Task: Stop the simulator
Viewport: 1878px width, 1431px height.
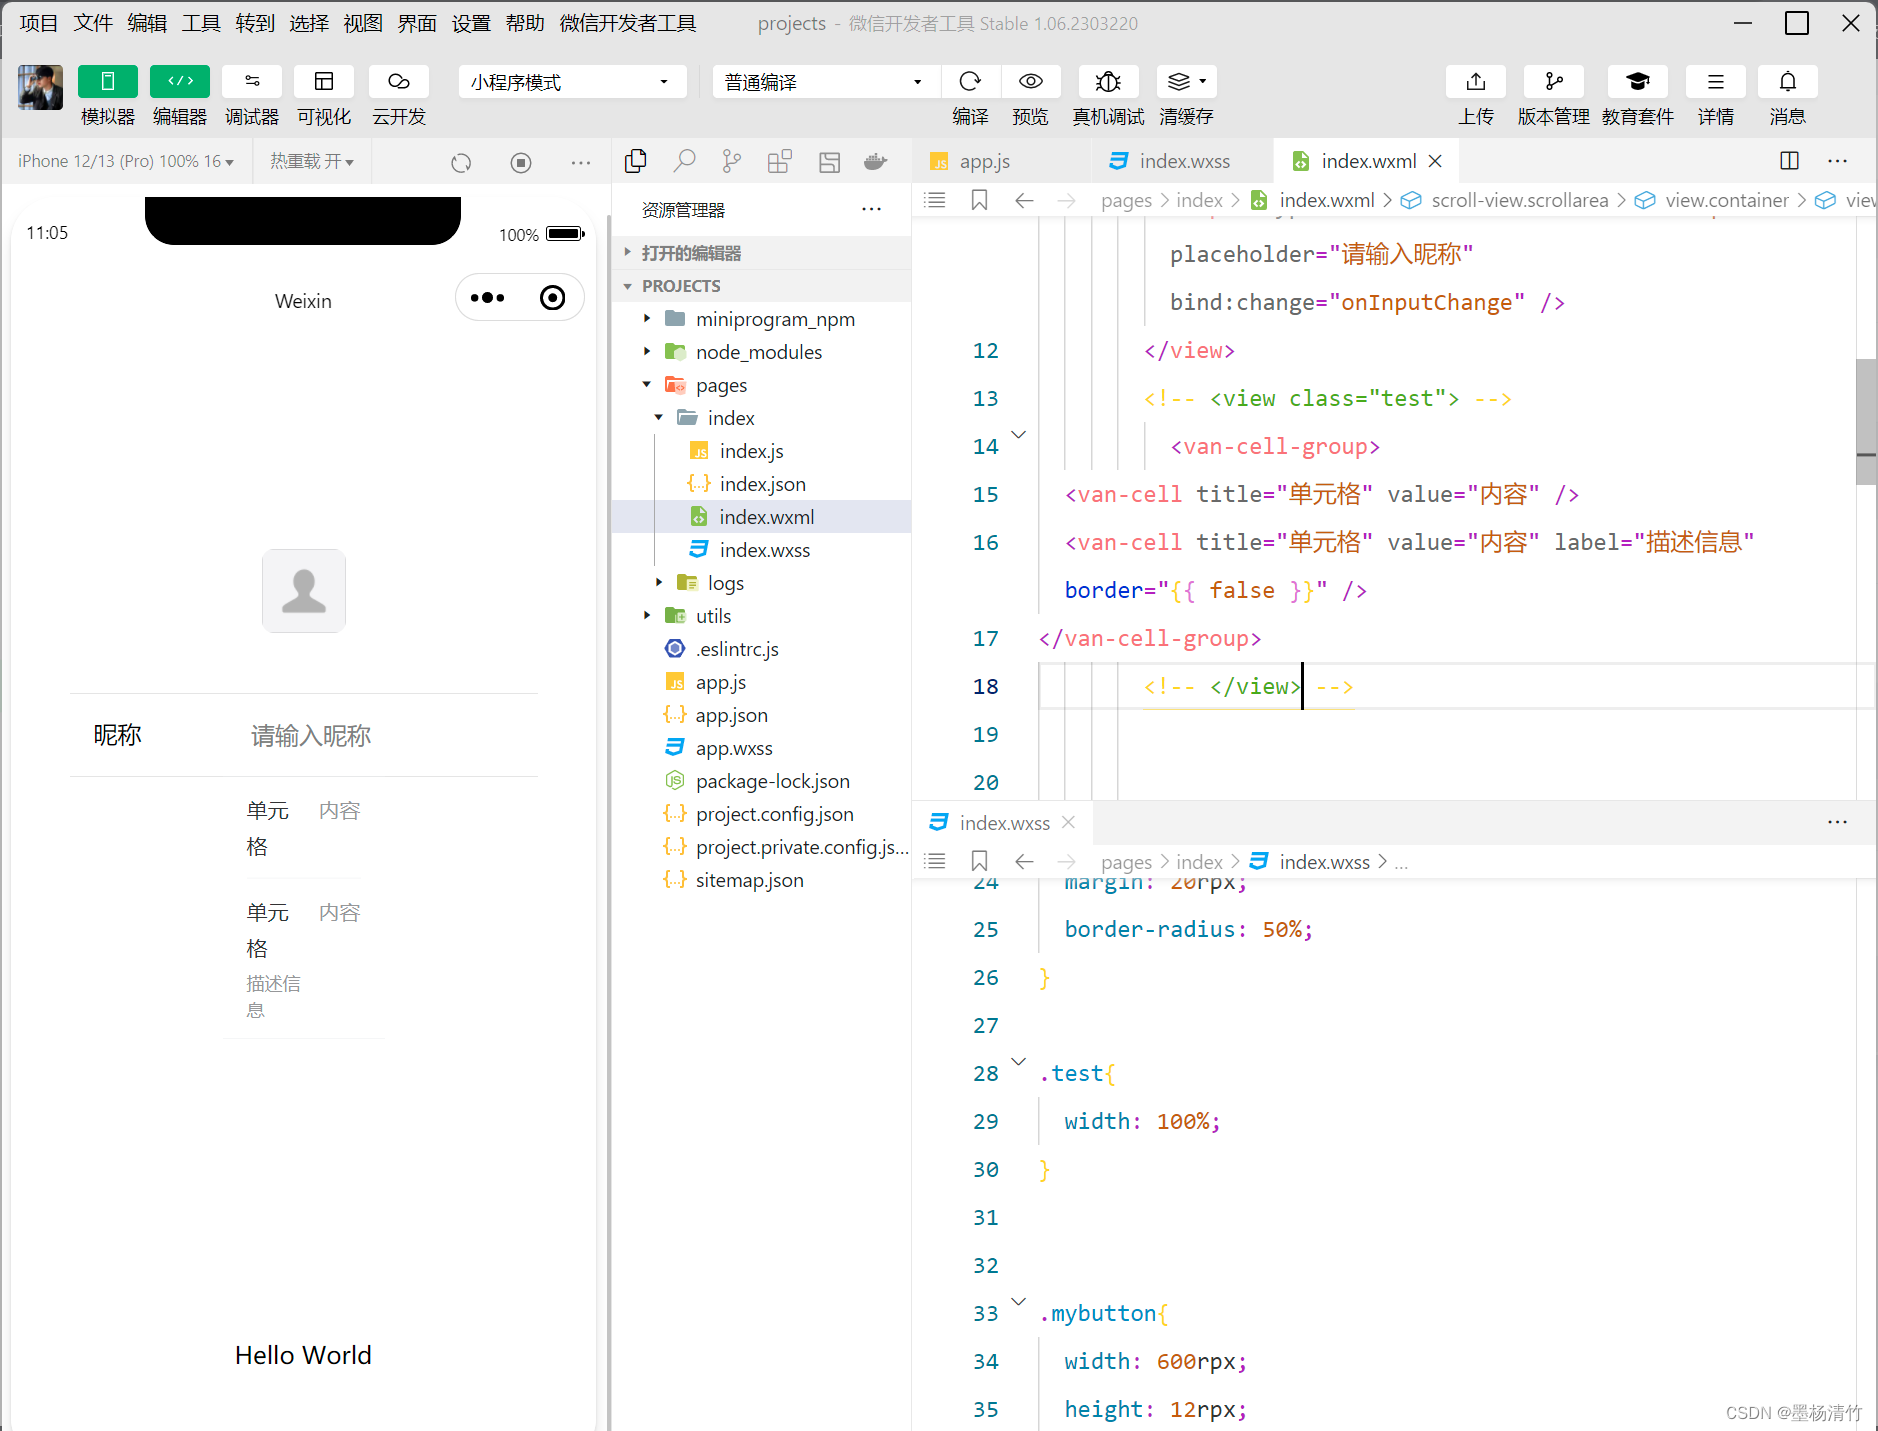Action: pyautogui.click(x=521, y=162)
